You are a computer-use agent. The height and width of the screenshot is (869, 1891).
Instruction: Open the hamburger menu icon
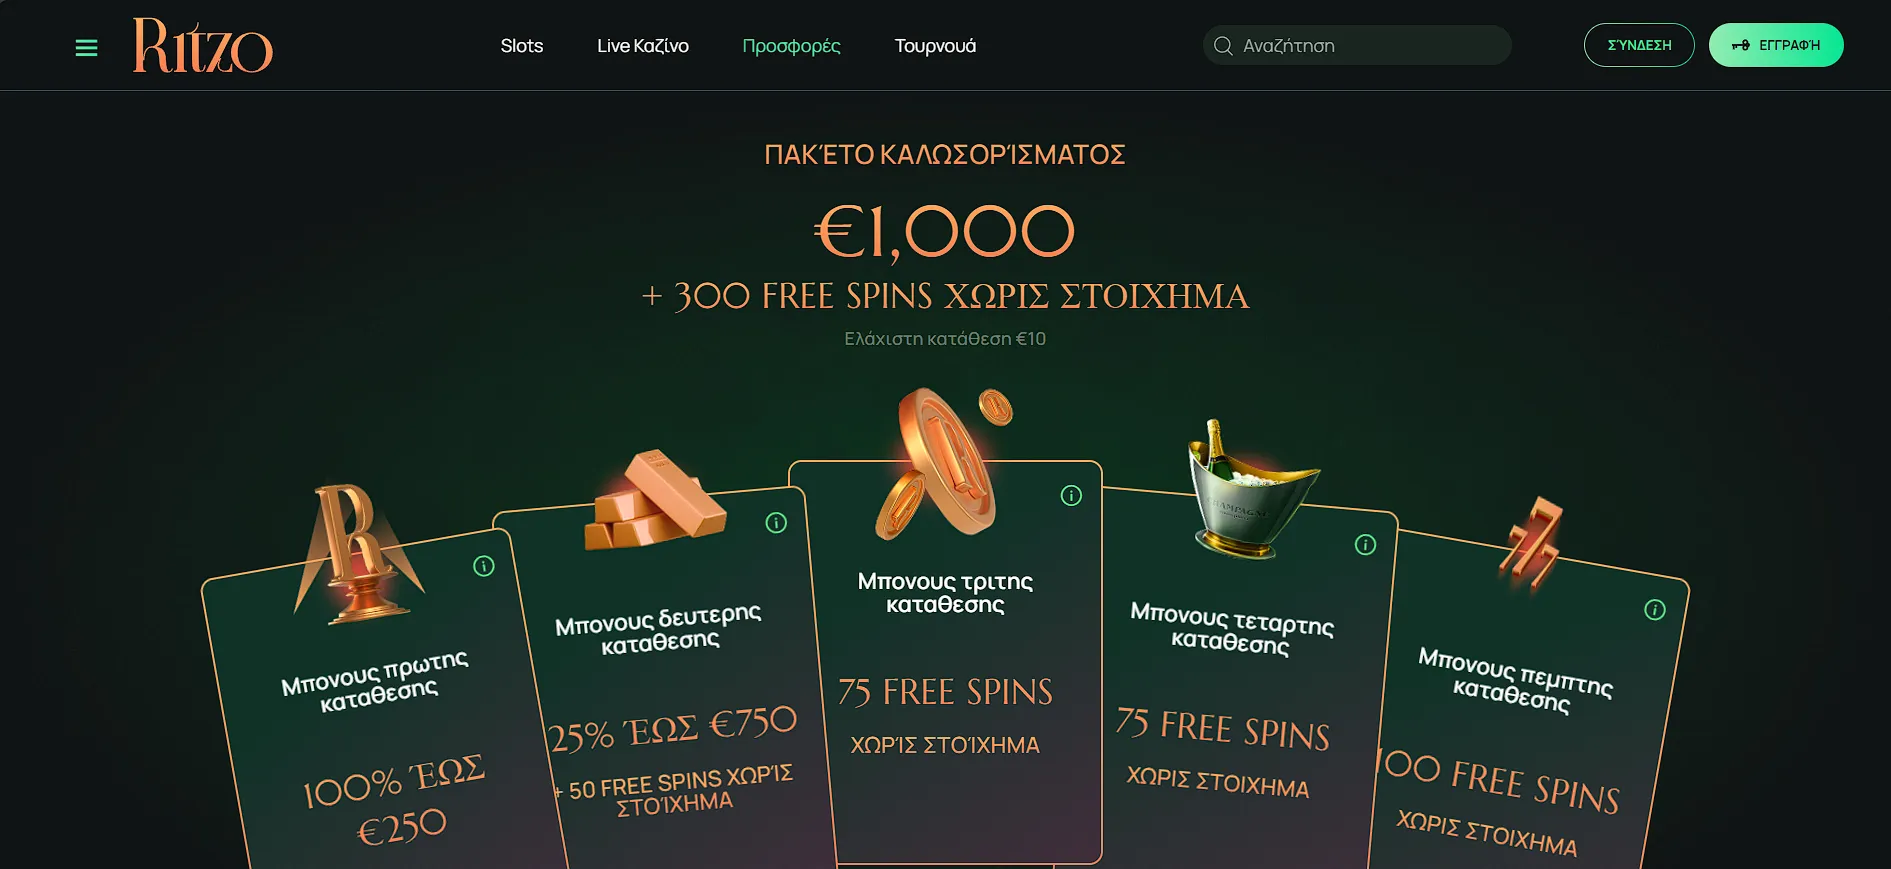coord(87,47)
